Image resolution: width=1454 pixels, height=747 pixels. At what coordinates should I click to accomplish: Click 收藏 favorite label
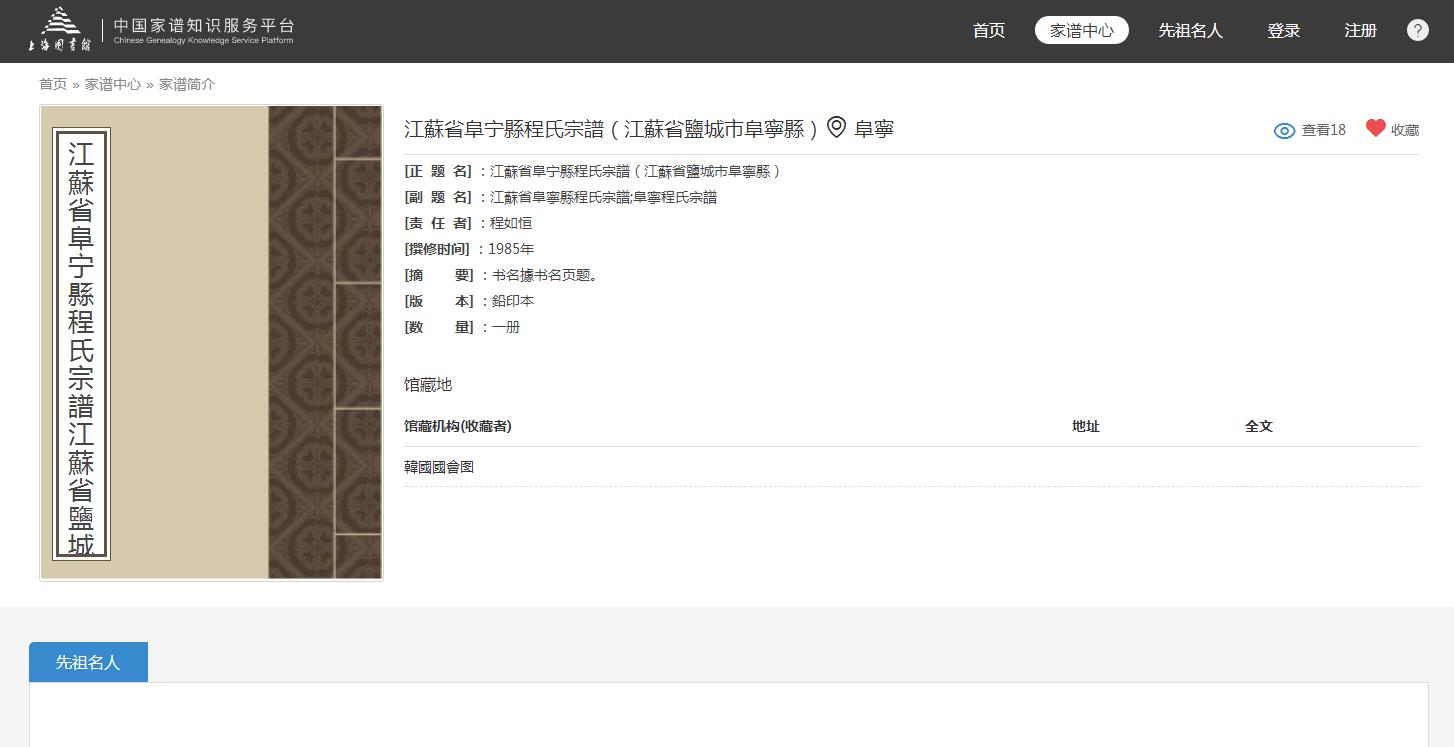coord(1405,130)
